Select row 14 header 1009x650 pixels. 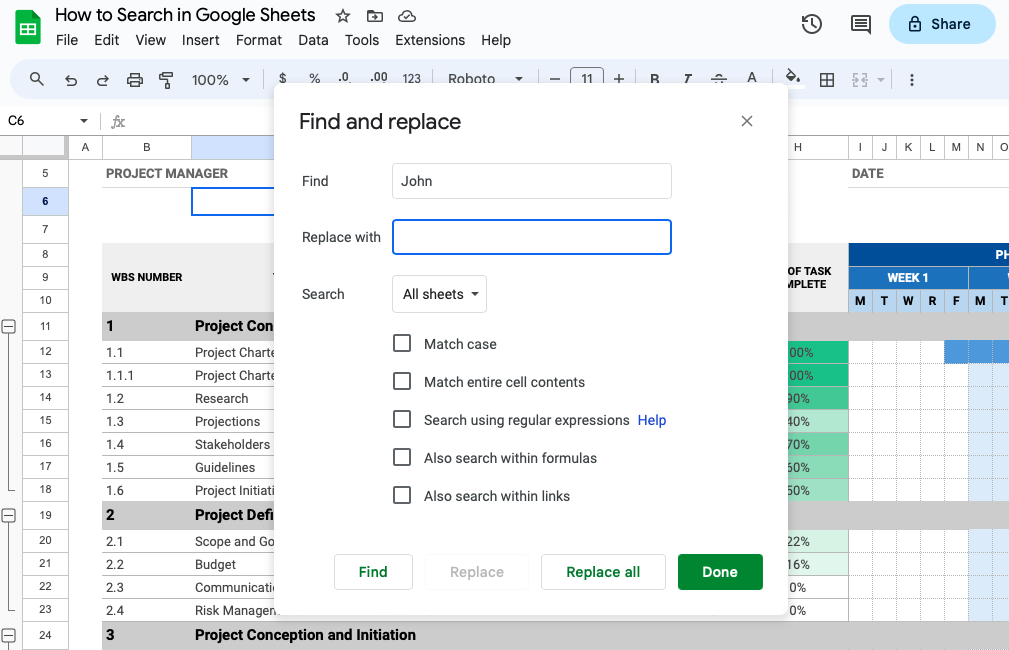(x=45, y=397)
